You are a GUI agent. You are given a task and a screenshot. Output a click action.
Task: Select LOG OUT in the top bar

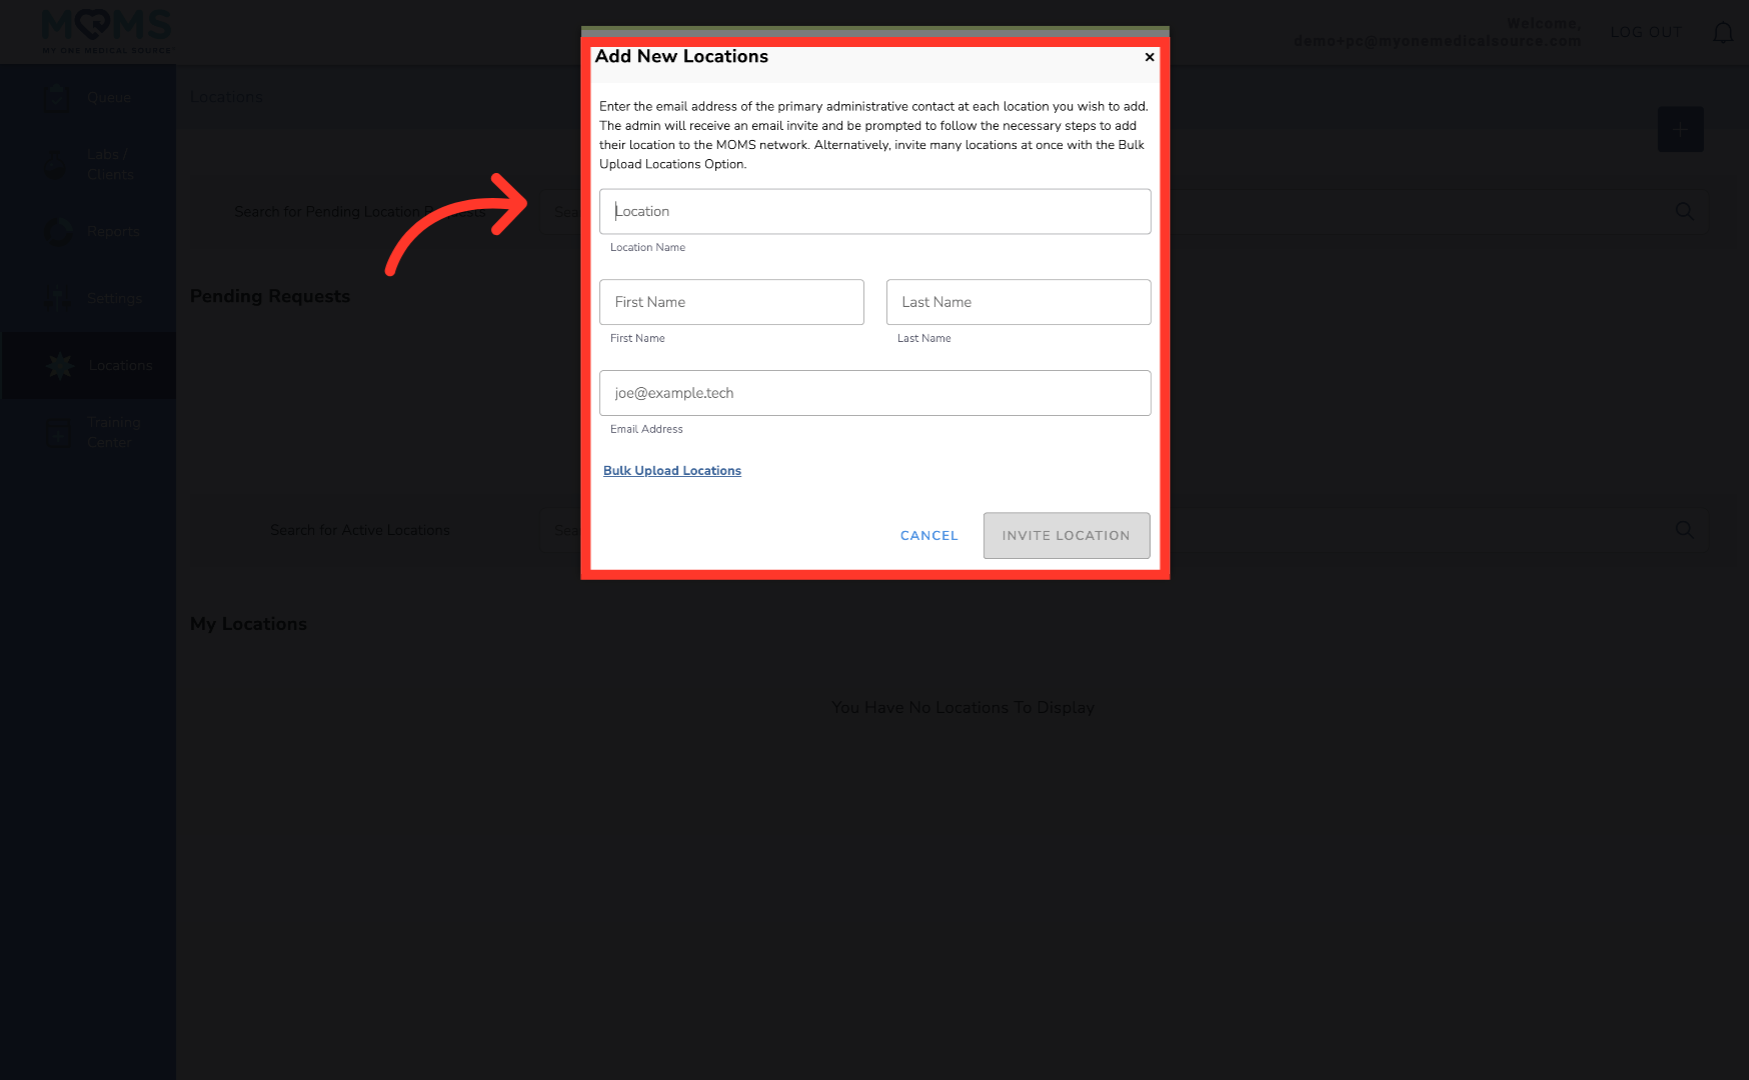coord(1645,32)
